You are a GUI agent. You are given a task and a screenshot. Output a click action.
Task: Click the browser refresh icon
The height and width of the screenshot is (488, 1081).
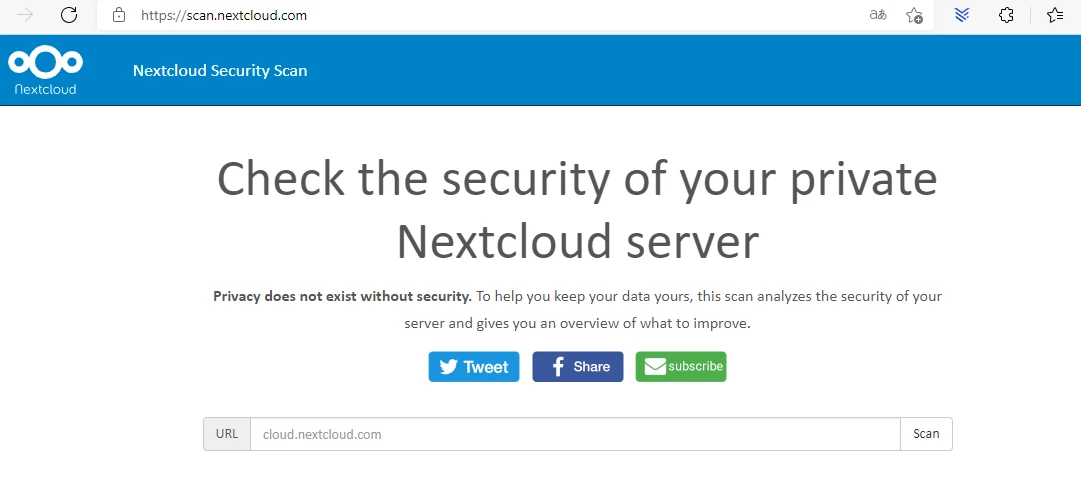pos(69,15)
